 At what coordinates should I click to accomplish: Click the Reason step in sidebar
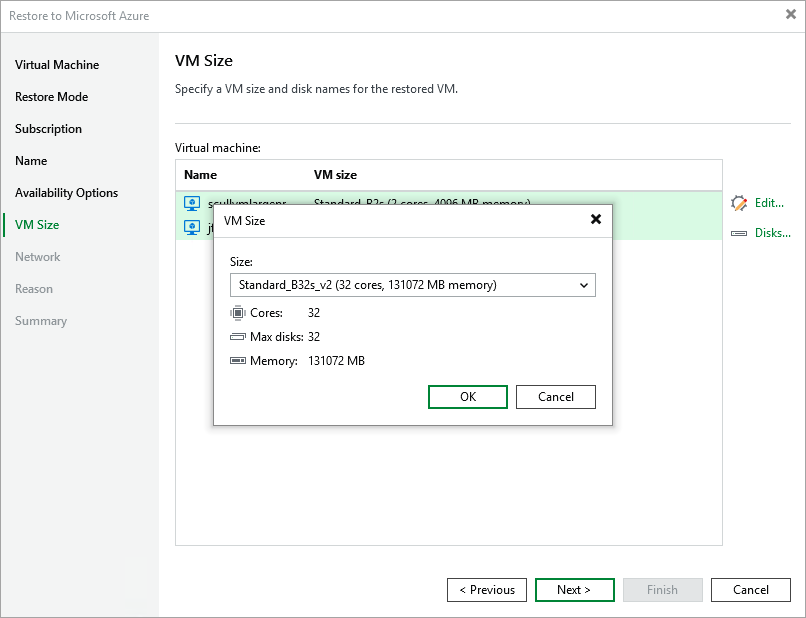pyautogui.click(x=34, y=289)
